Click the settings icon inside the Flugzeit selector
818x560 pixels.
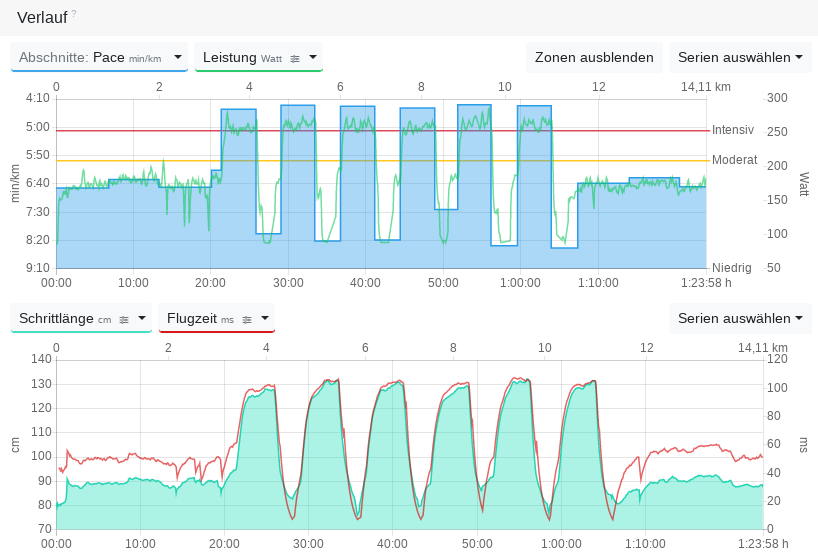247,319
